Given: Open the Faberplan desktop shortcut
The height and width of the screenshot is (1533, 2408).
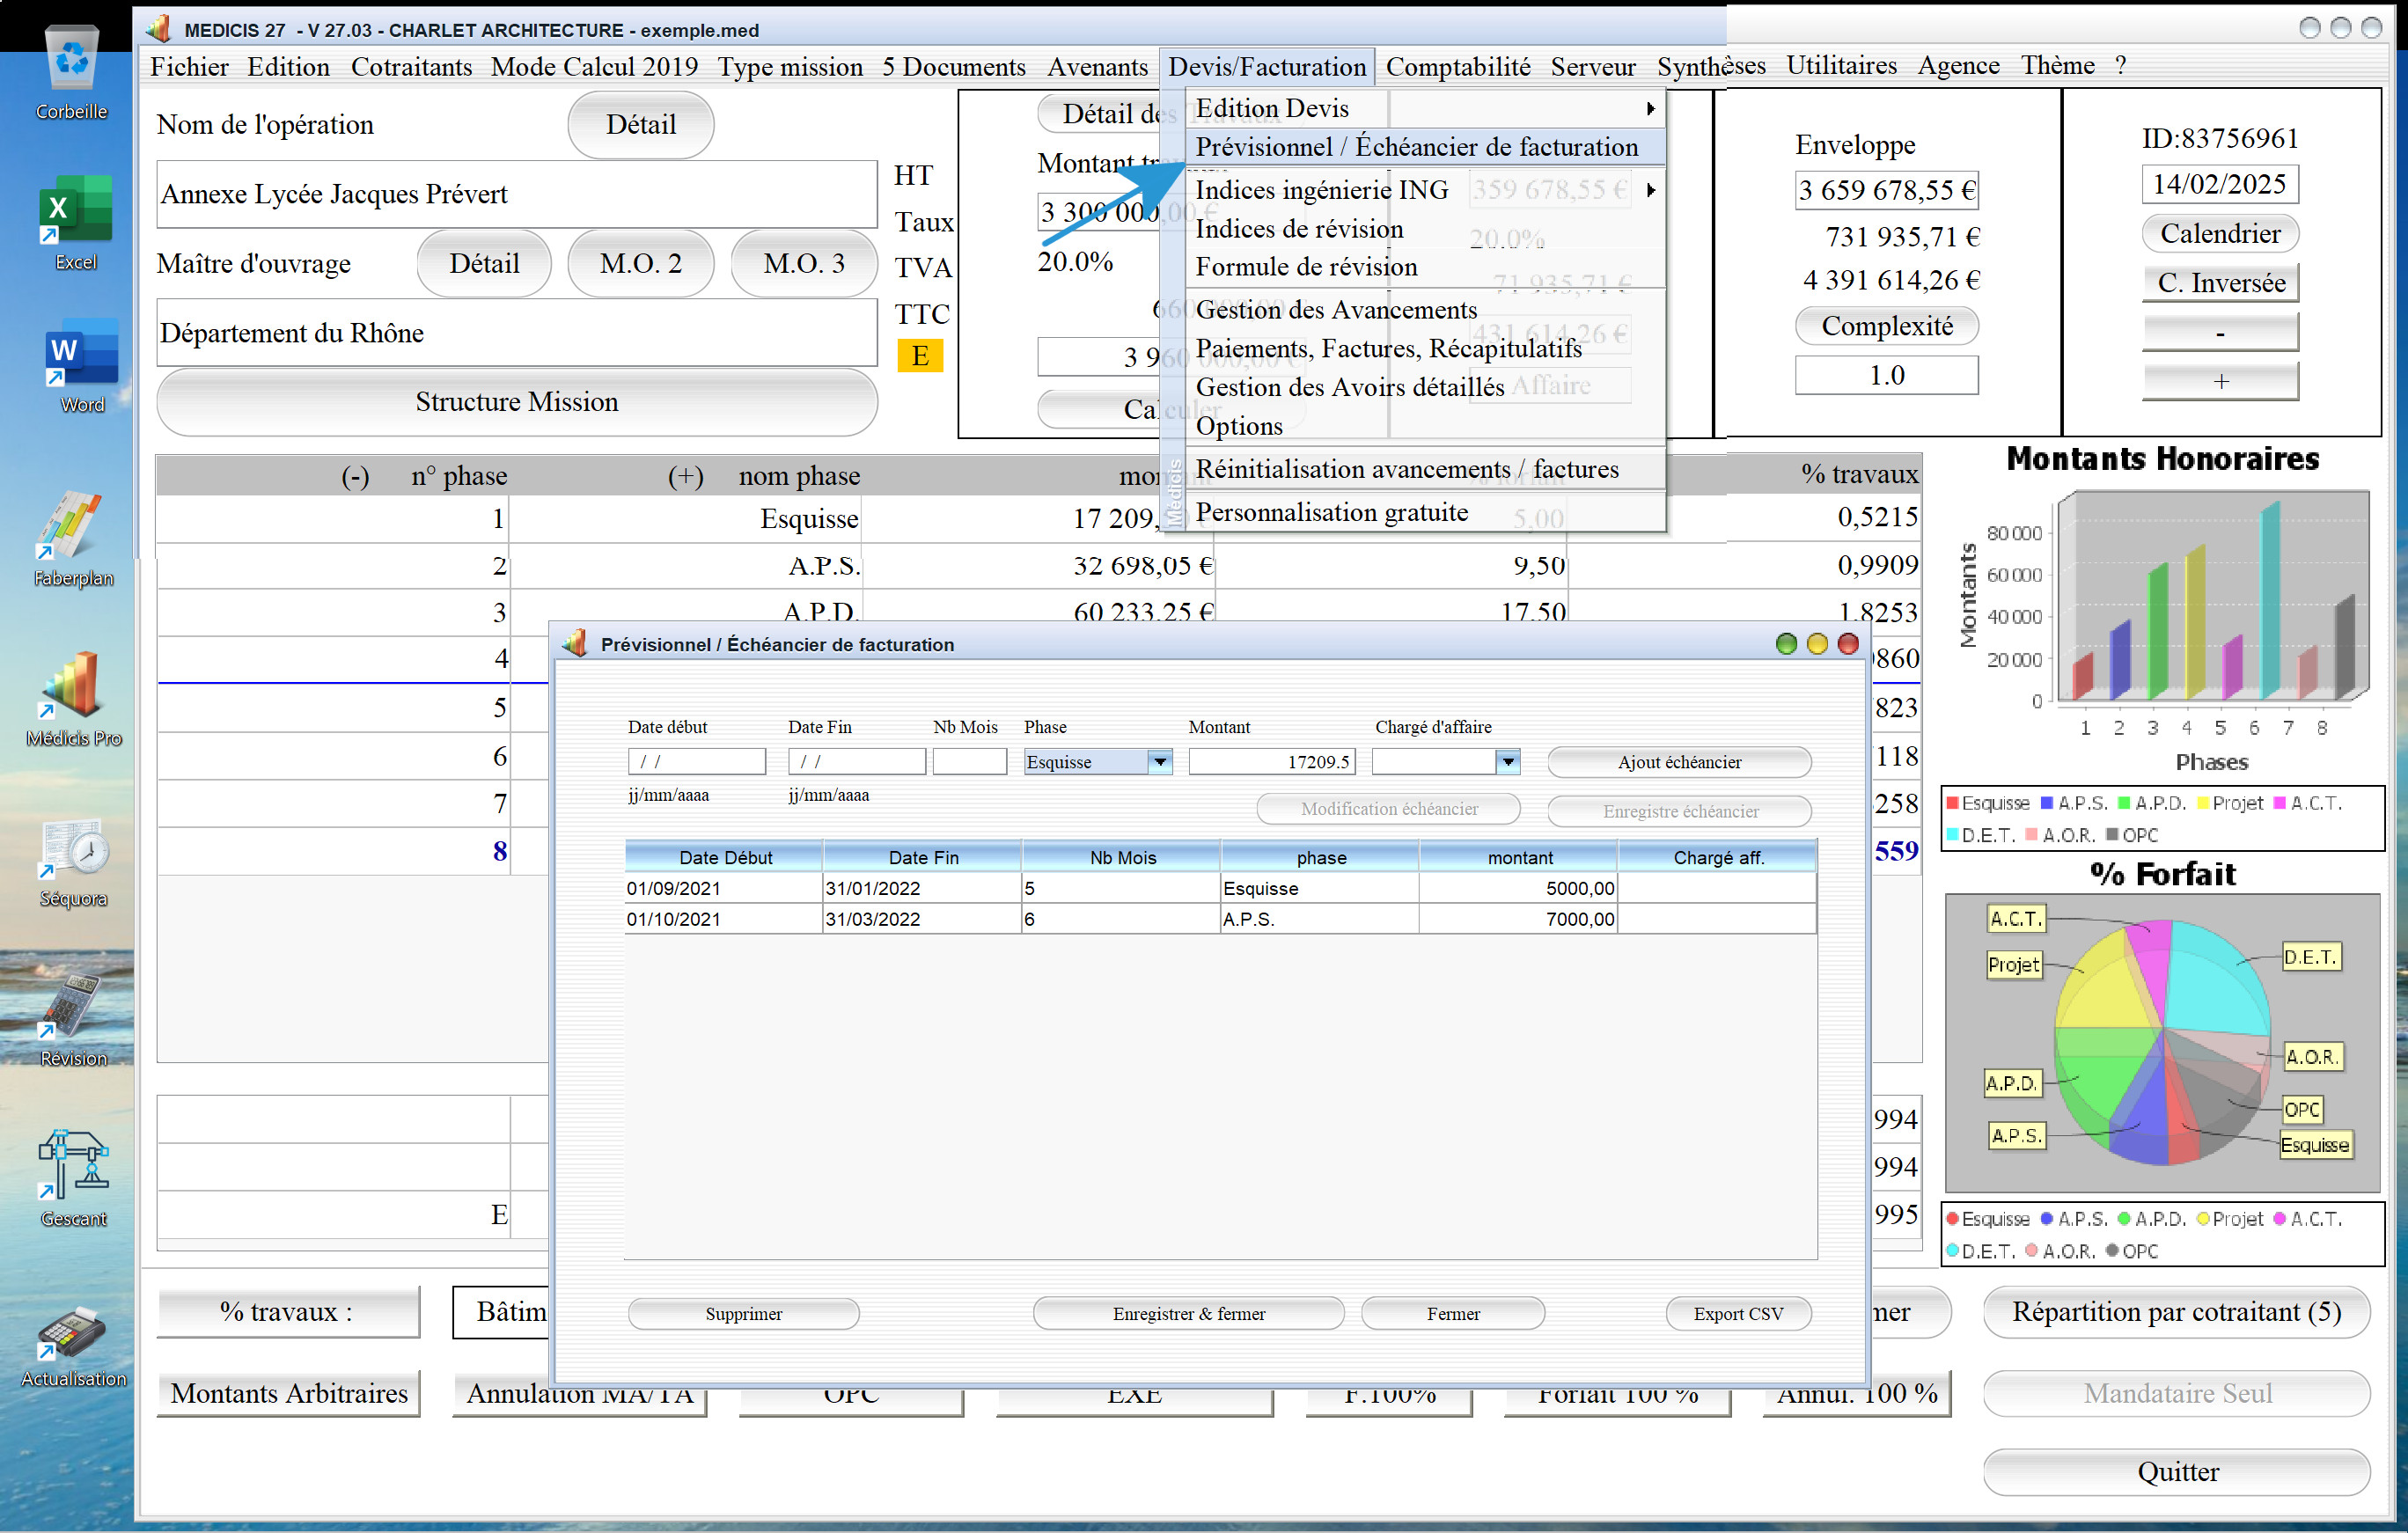Looking at the screenshot, I should tap(71, 524).
